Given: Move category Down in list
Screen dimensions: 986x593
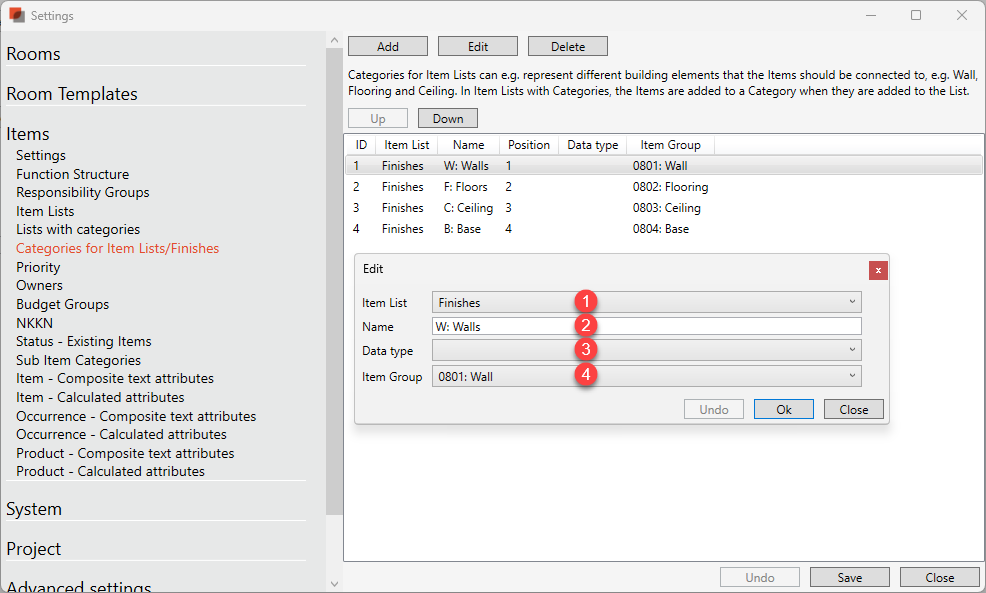Looking at the screenshot, I should point(447,119).
